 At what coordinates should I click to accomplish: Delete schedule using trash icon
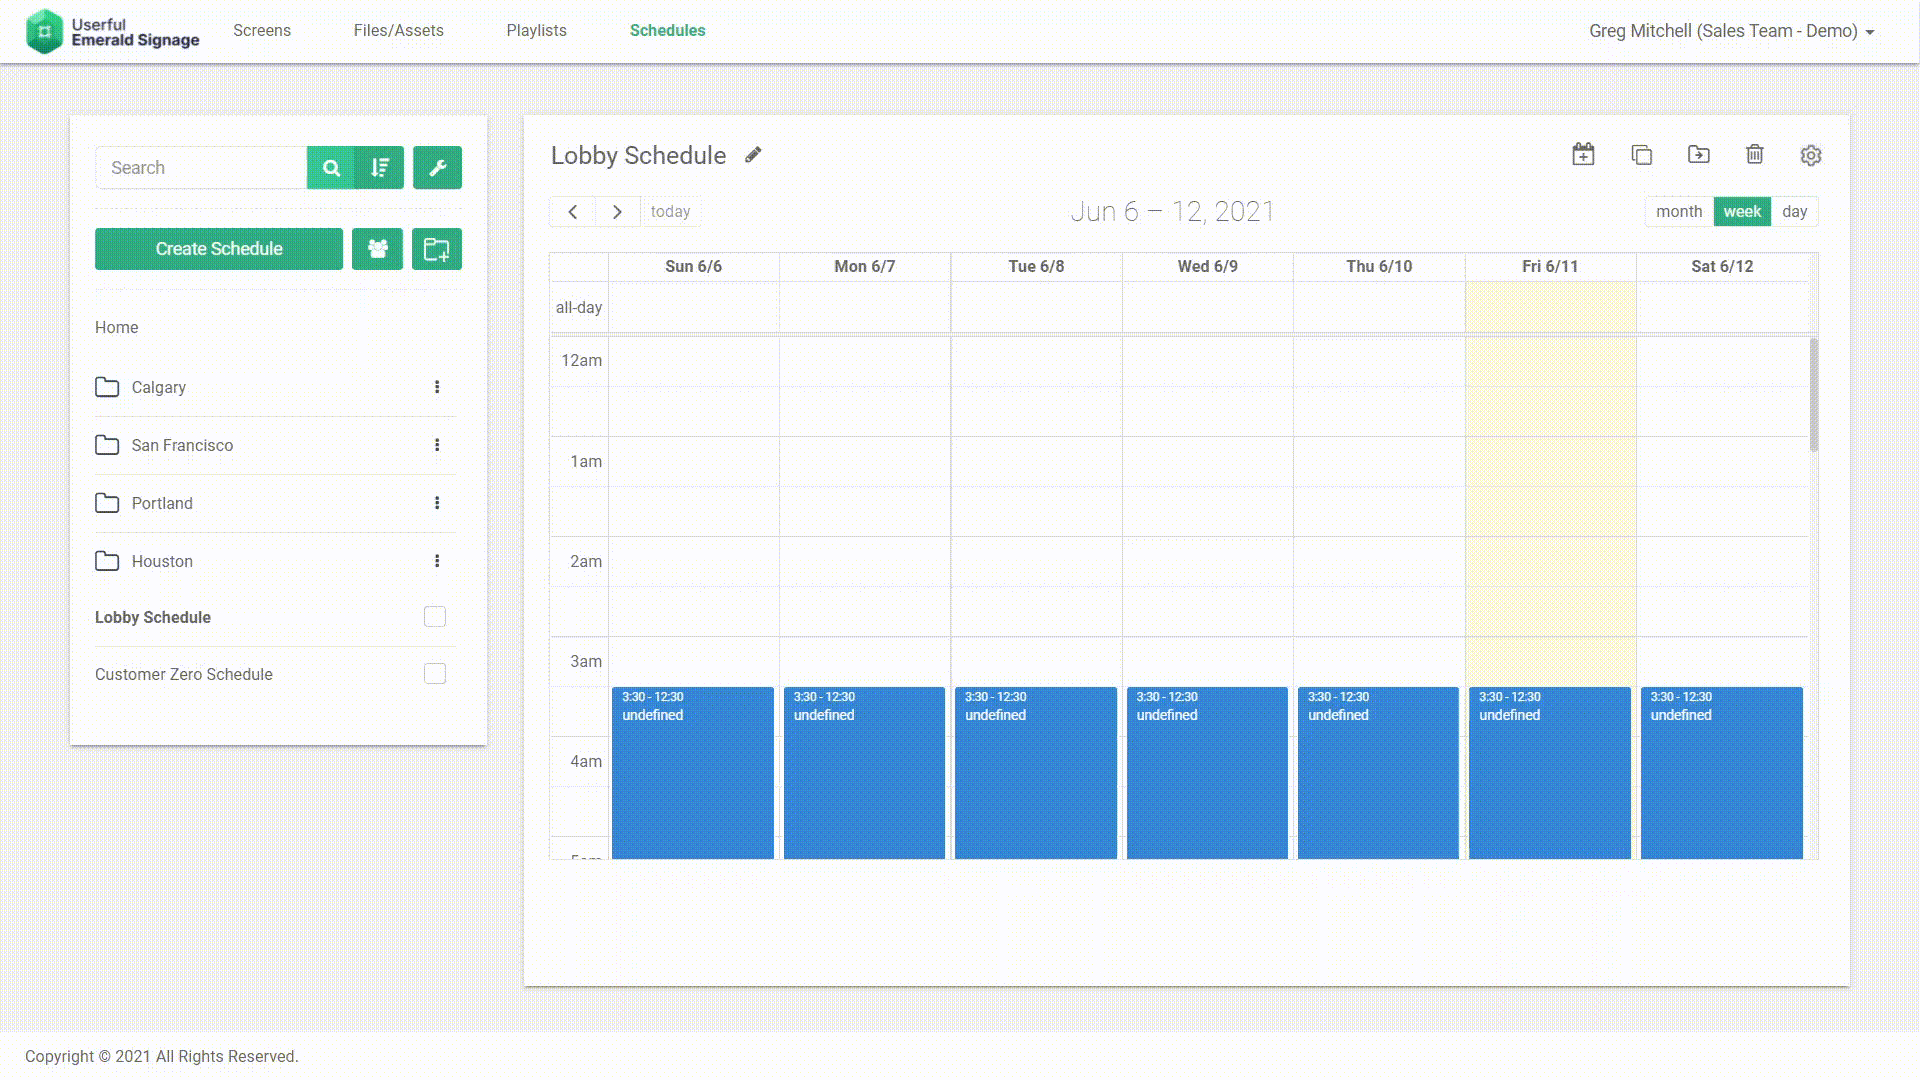(1754, 154)
